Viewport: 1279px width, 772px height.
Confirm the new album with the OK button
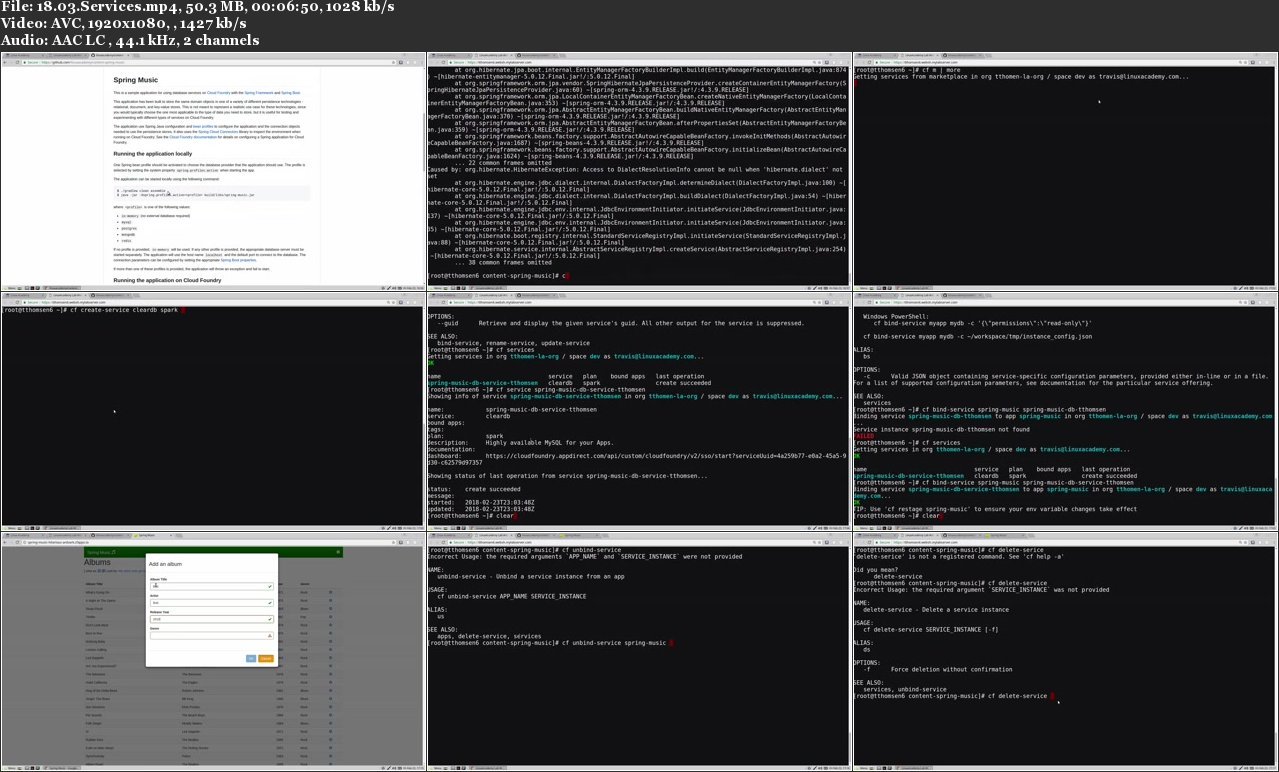coord(251,658)
